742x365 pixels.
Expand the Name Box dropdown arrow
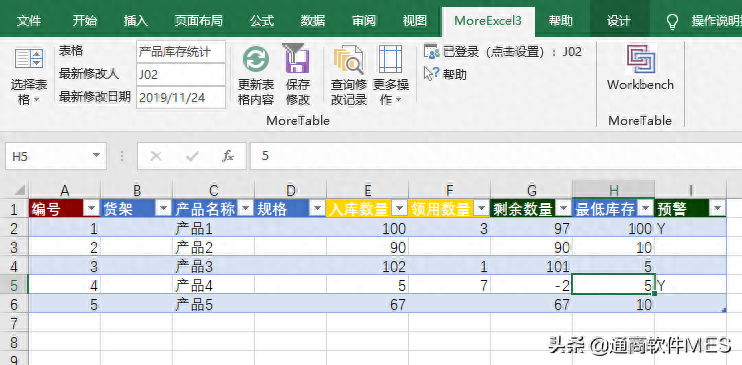pyautogui.click(x=97, y=156)
